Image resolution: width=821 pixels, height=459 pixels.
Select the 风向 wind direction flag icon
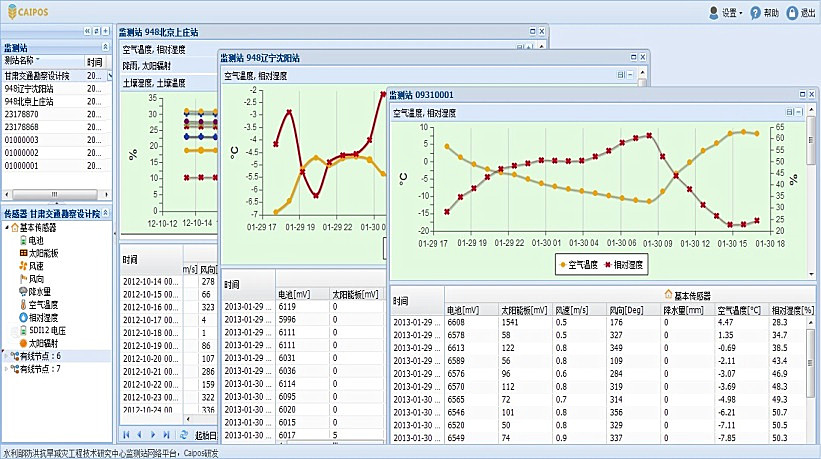click(x=24, y=279)
